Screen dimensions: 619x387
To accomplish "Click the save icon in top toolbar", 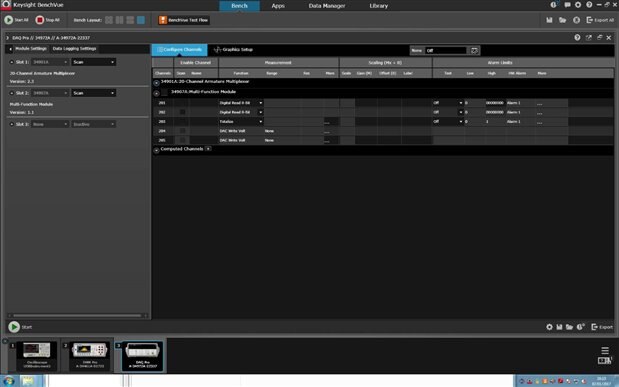I will (549, 20).
